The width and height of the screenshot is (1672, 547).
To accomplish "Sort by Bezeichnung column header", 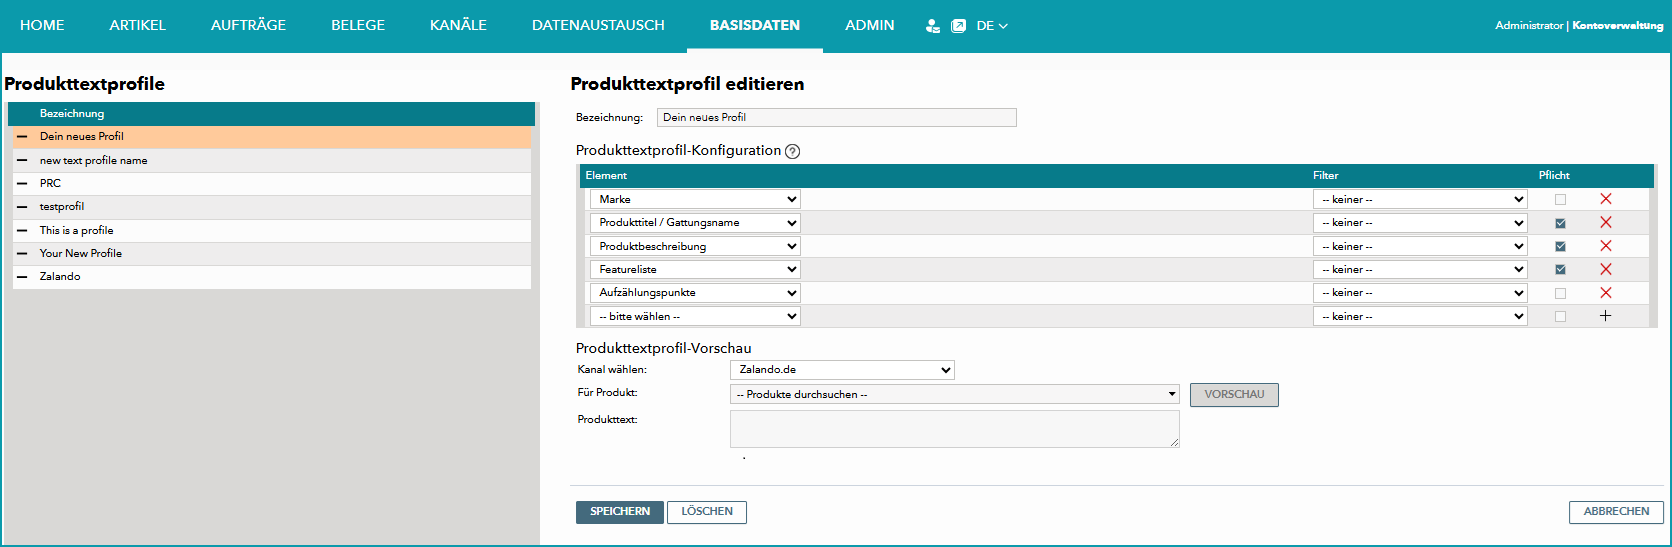I will click(x=72, y=114).
